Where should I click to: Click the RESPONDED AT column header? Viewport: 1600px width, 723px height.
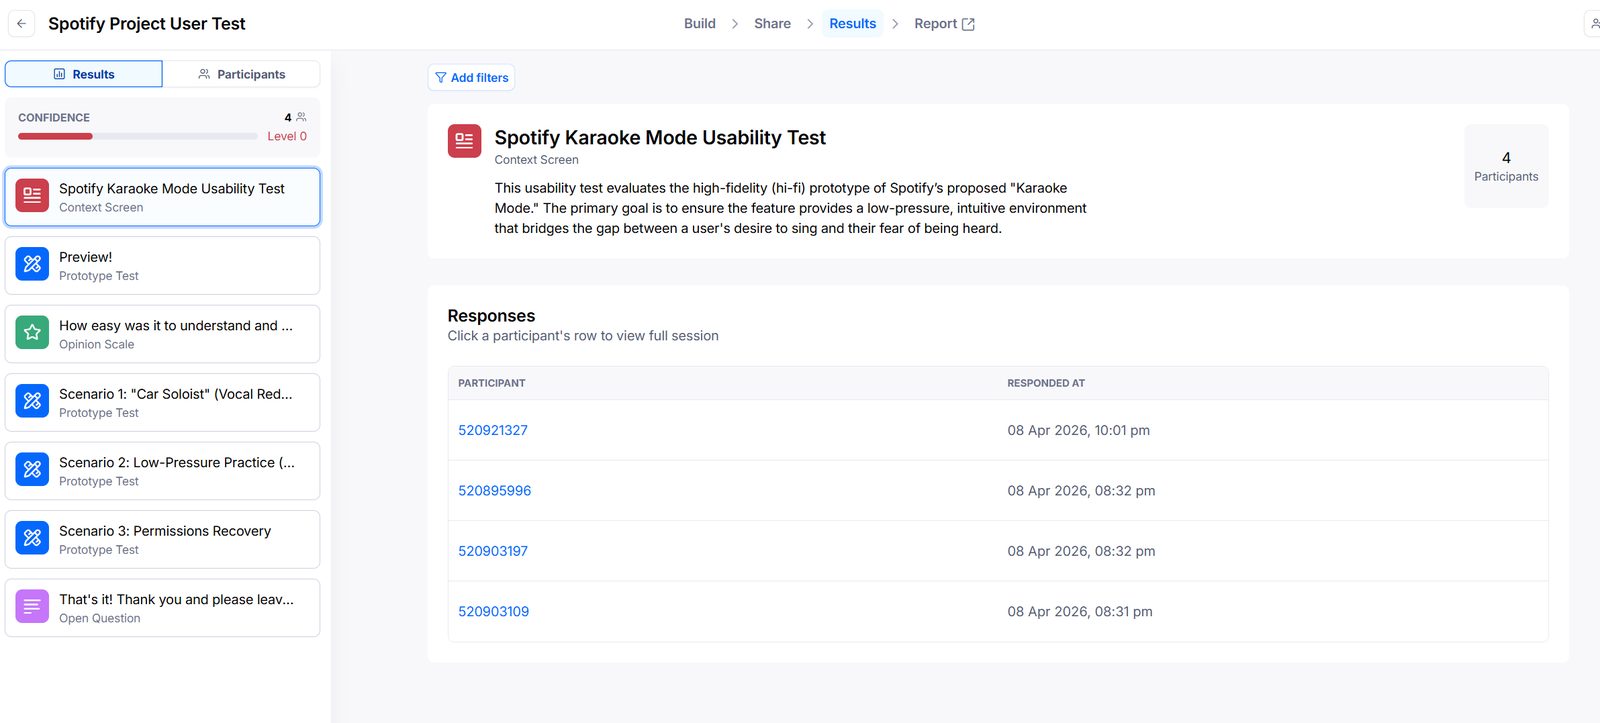pyautogui.click(x=1046, y=383)
